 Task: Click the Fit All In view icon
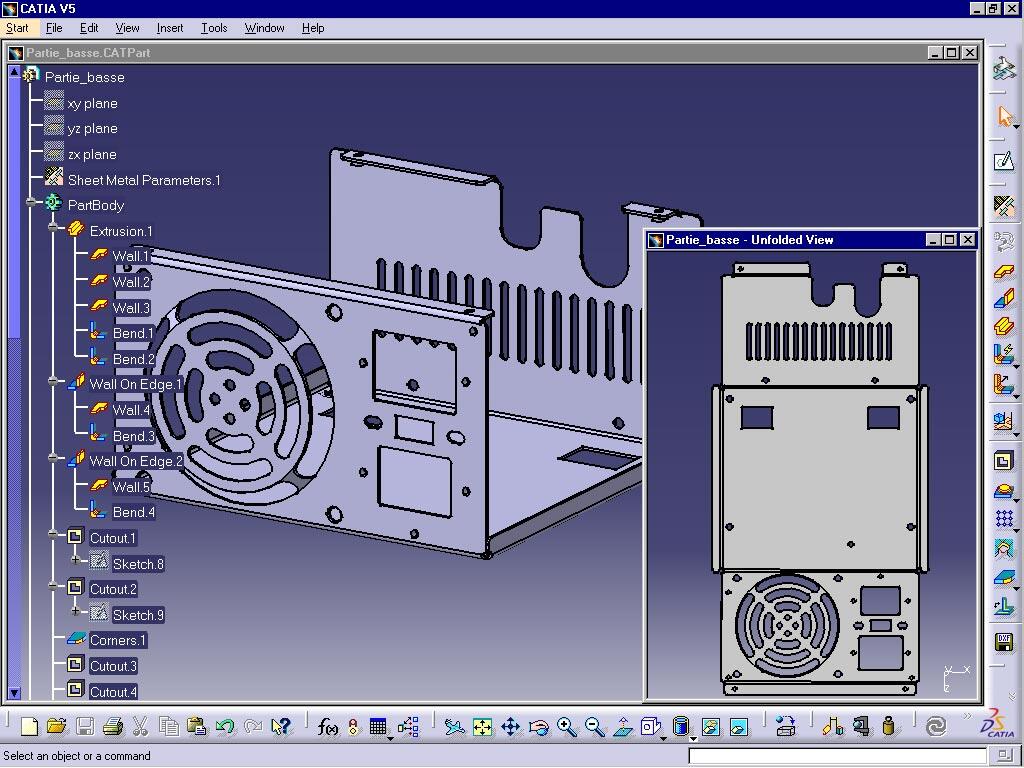click(x=482, y=727)
